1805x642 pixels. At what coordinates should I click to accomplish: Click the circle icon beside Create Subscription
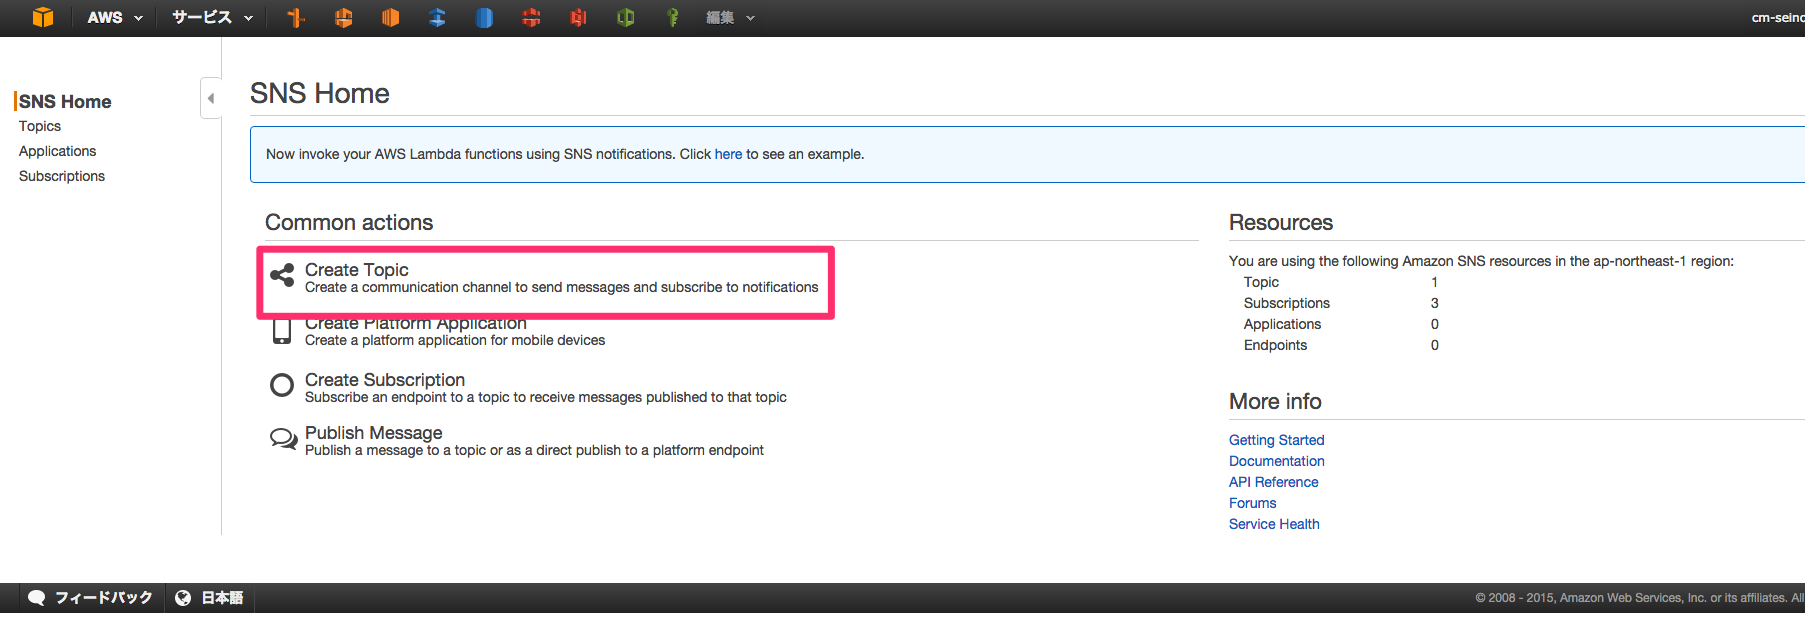click(x=282, y=385)
